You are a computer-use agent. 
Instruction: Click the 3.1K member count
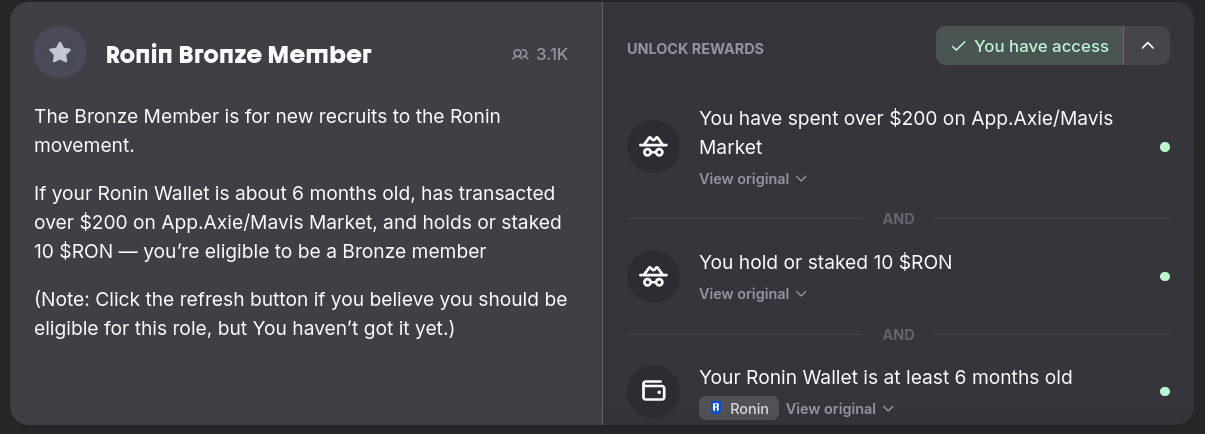coord(551,55)
